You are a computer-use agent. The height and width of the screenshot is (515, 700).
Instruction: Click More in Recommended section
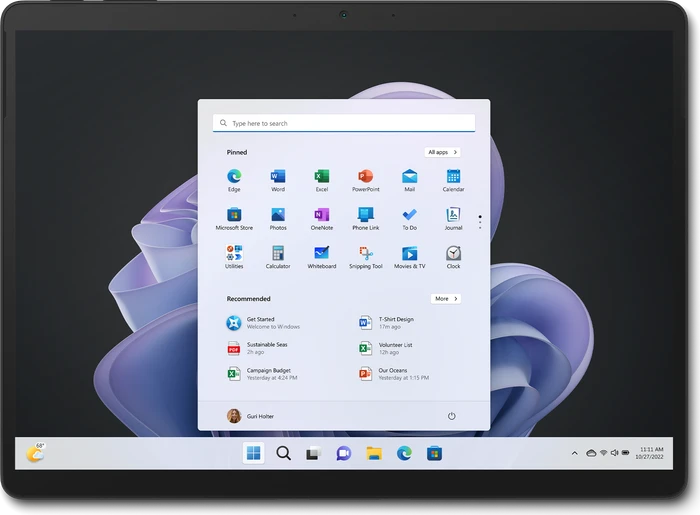446,299
